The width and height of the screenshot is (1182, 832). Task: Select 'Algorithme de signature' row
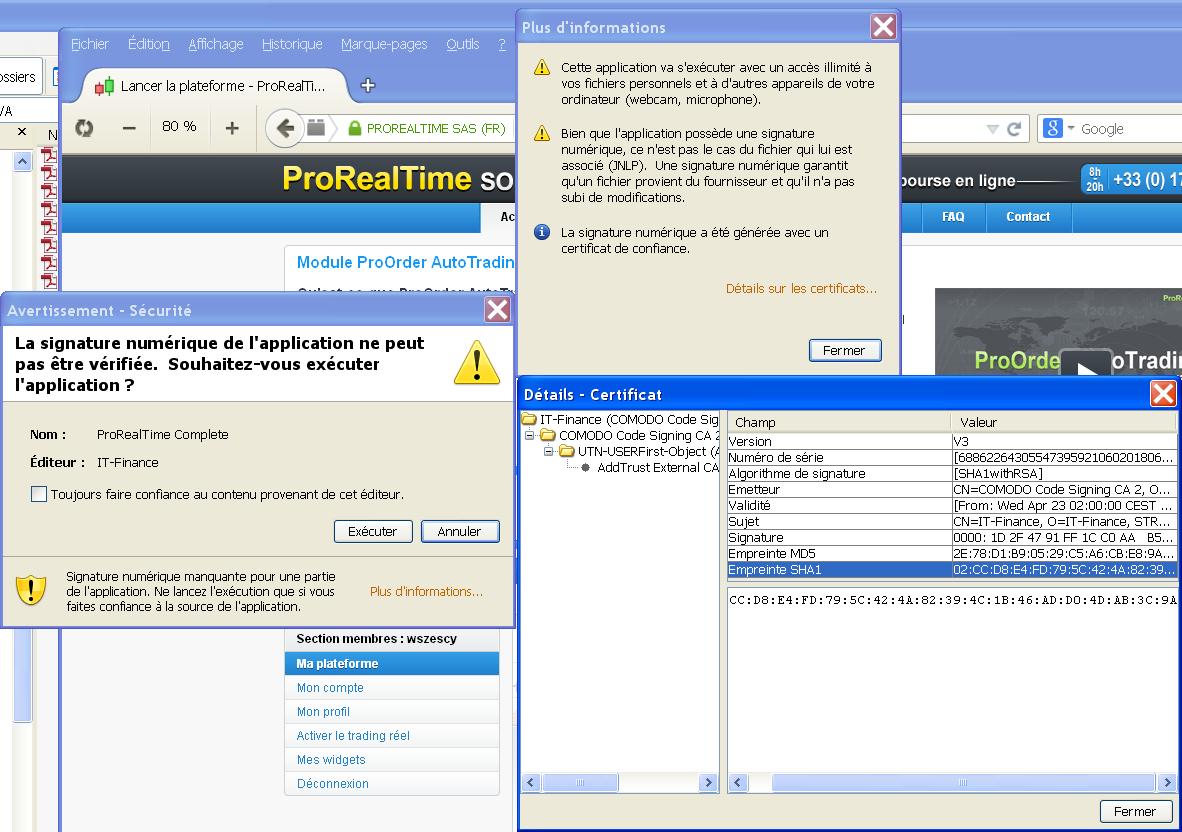(x=951, y=473)
